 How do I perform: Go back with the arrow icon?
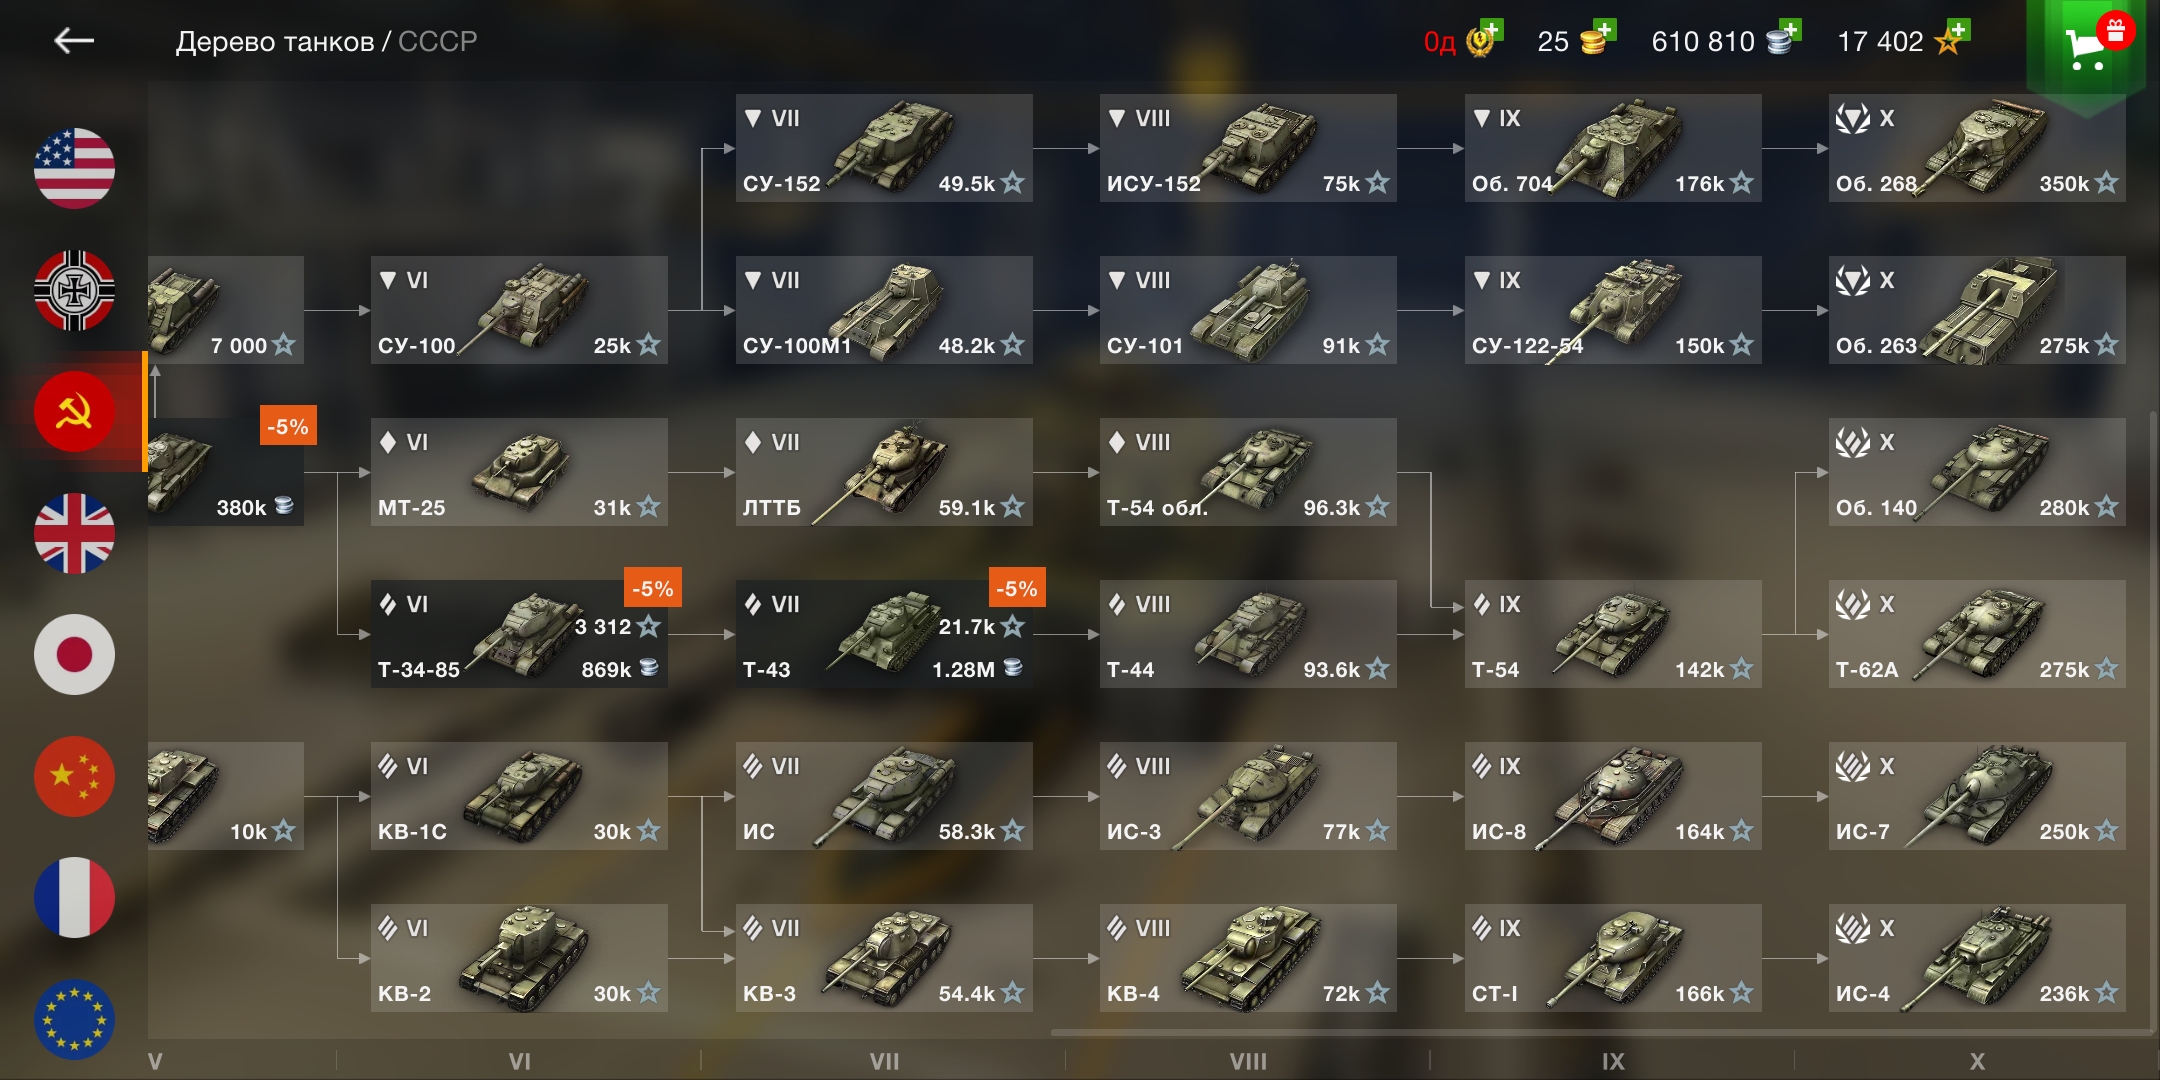(74, 41)
